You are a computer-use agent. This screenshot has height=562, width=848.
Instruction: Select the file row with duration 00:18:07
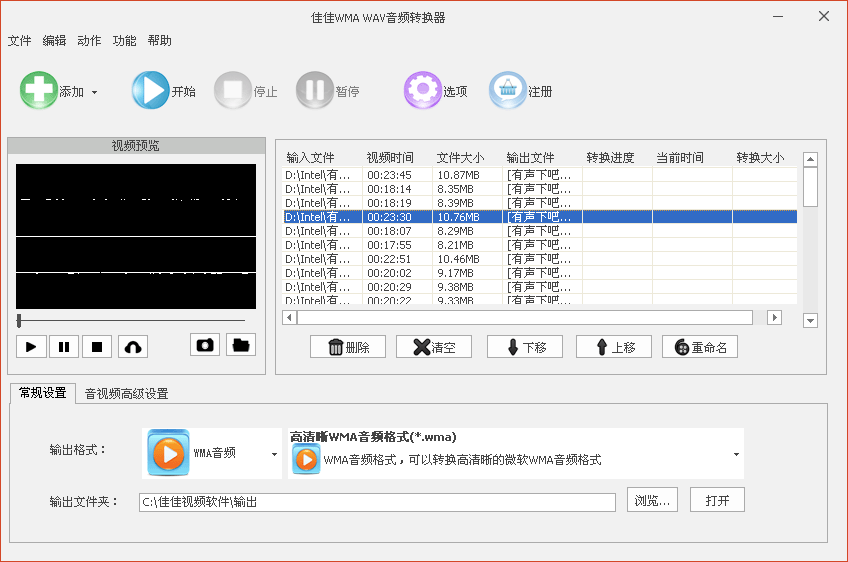[540, 231]
